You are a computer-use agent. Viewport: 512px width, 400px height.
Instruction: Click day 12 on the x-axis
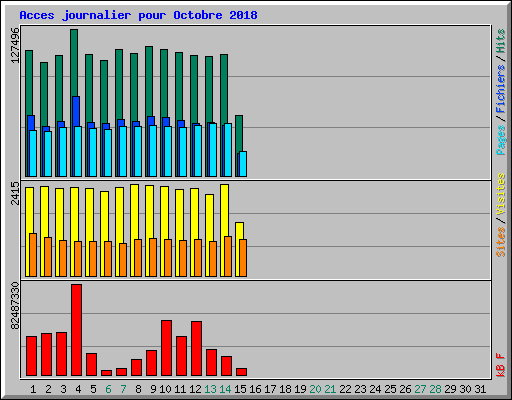(x=195, y=389)
